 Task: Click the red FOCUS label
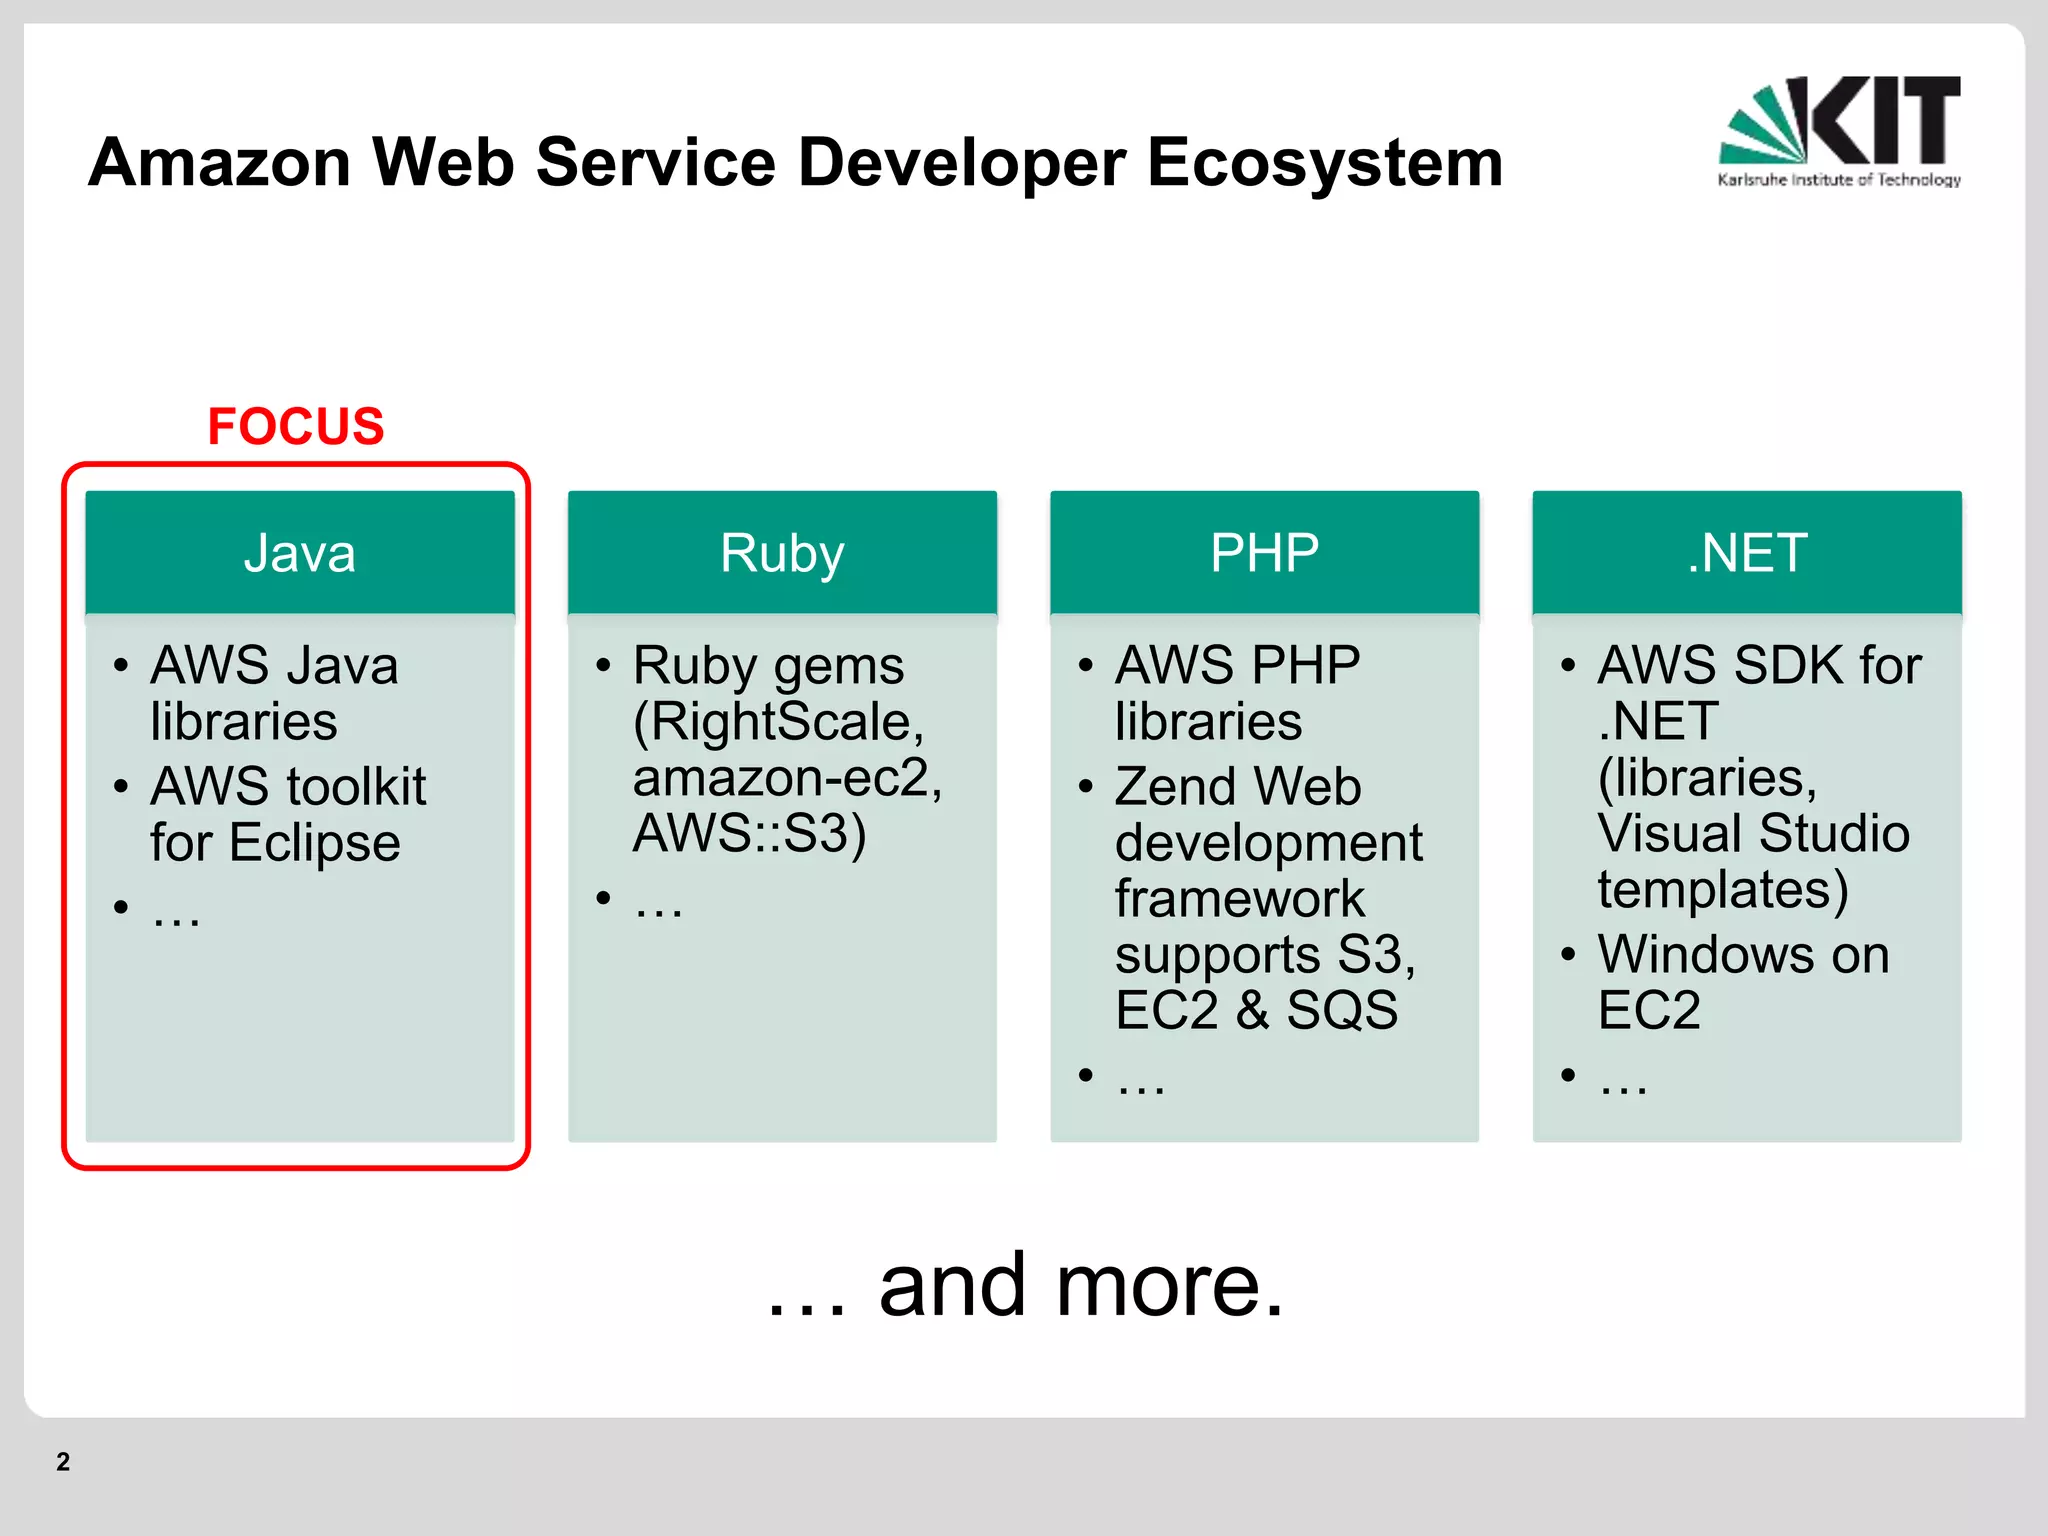[295, 427]
